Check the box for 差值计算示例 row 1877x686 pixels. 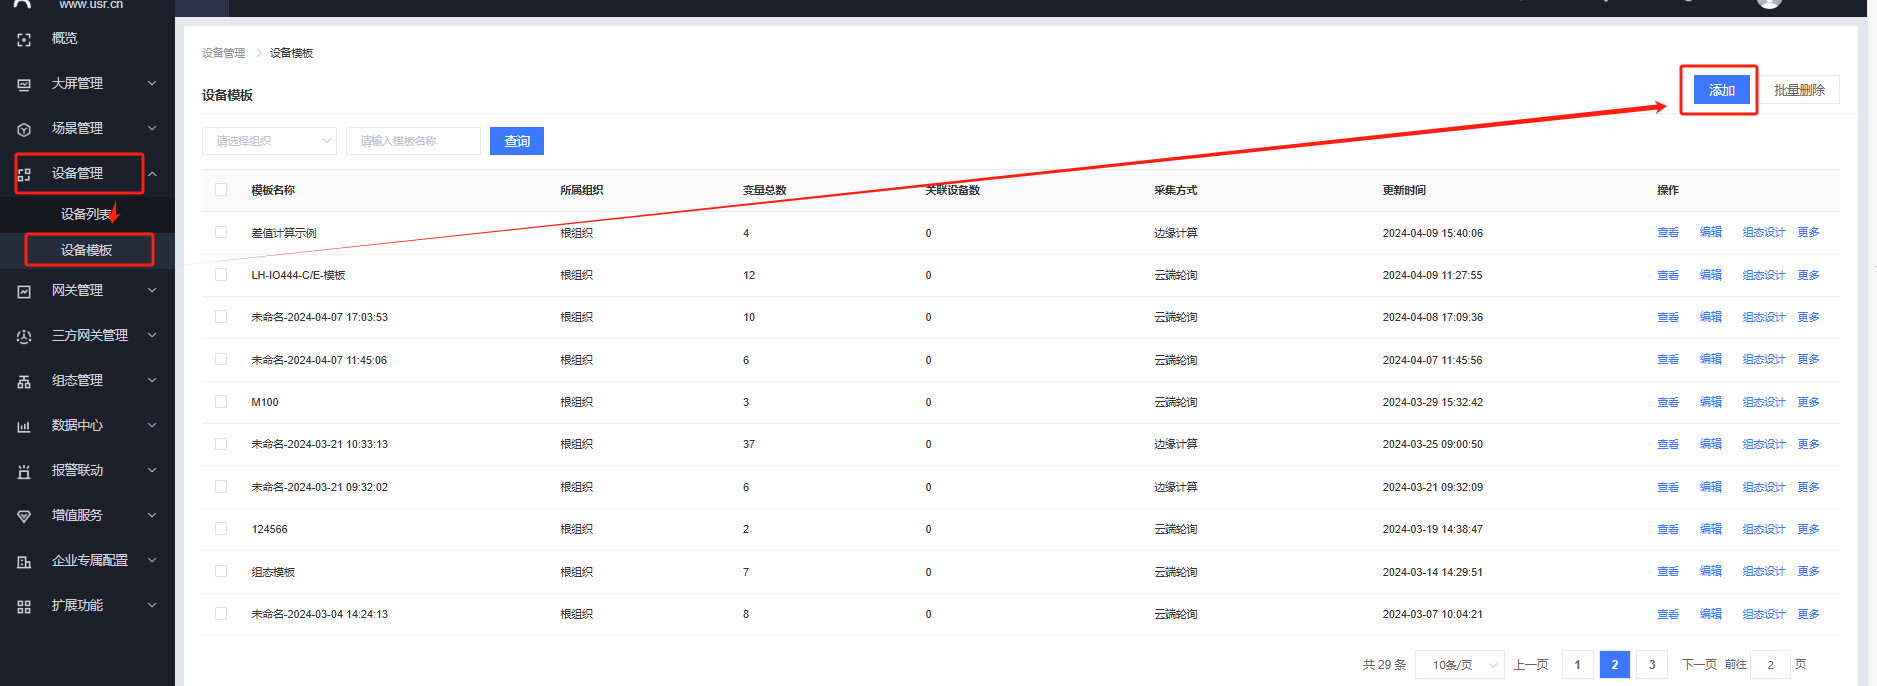tap(221, 232)
